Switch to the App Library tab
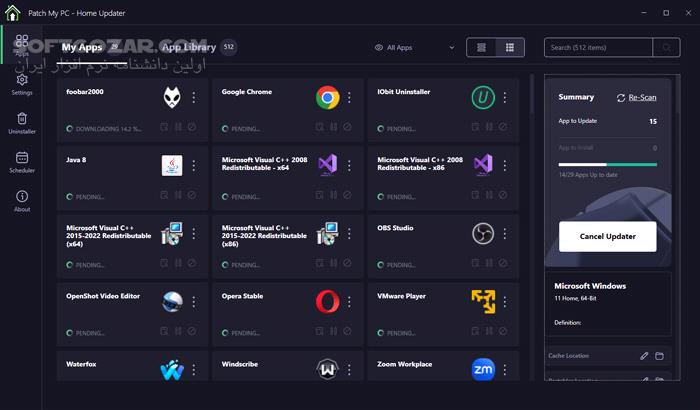 pyautogui.click(x=188, y=47)
